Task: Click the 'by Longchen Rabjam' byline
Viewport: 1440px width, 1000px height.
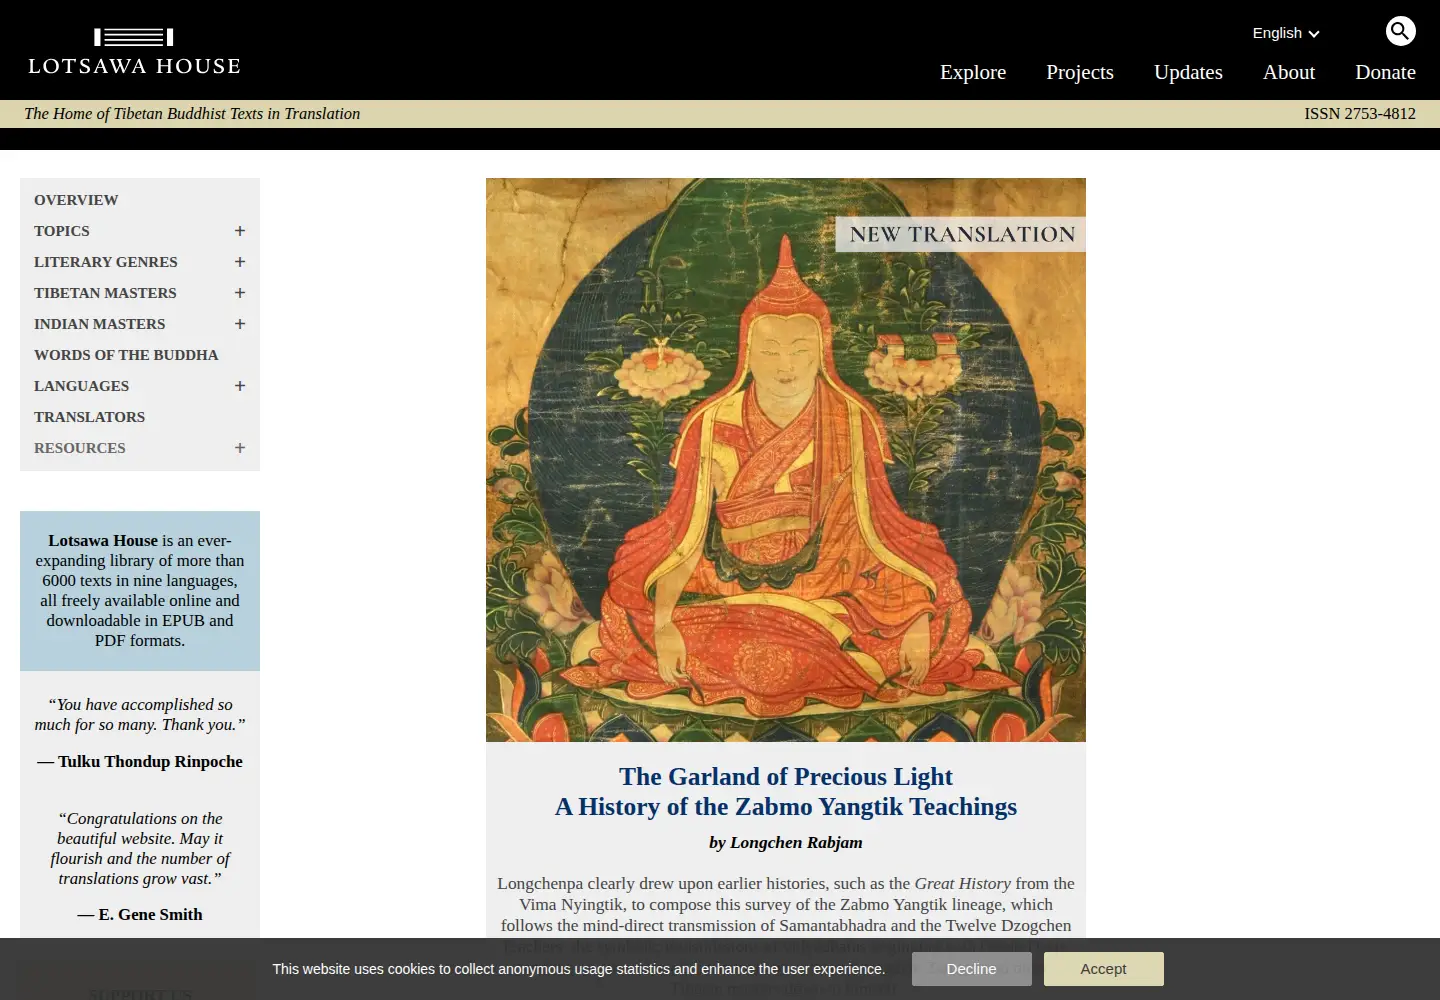Action: 786,842
